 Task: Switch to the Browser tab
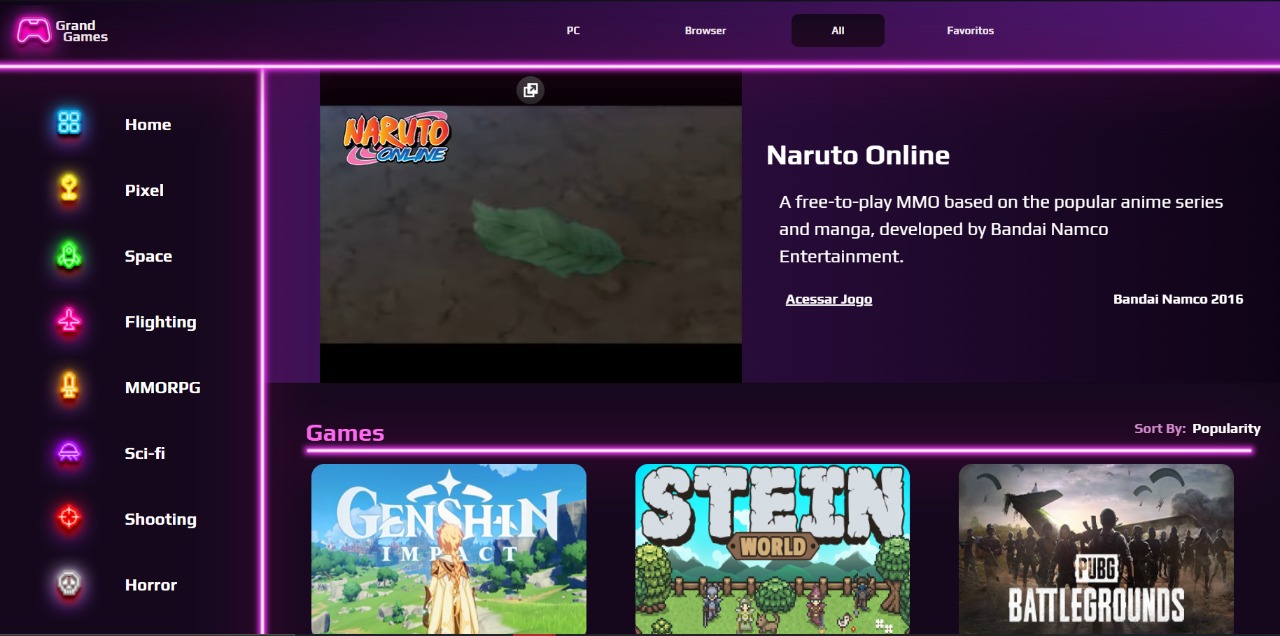click(x=705, y=31)
